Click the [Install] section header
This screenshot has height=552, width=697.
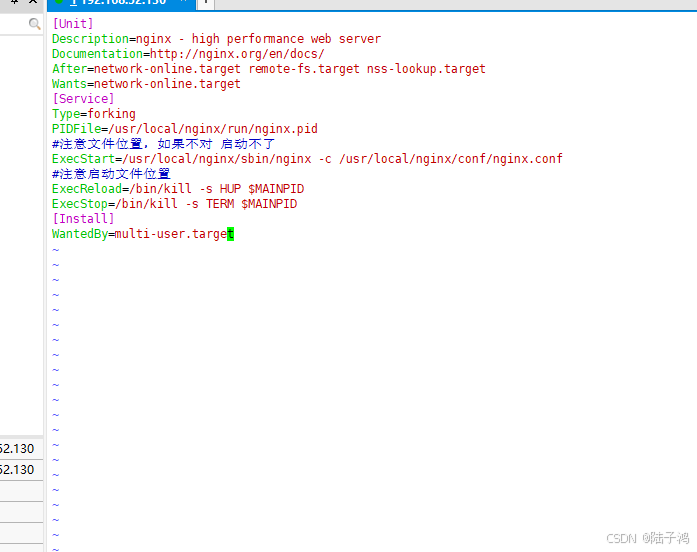coord(84,219)
